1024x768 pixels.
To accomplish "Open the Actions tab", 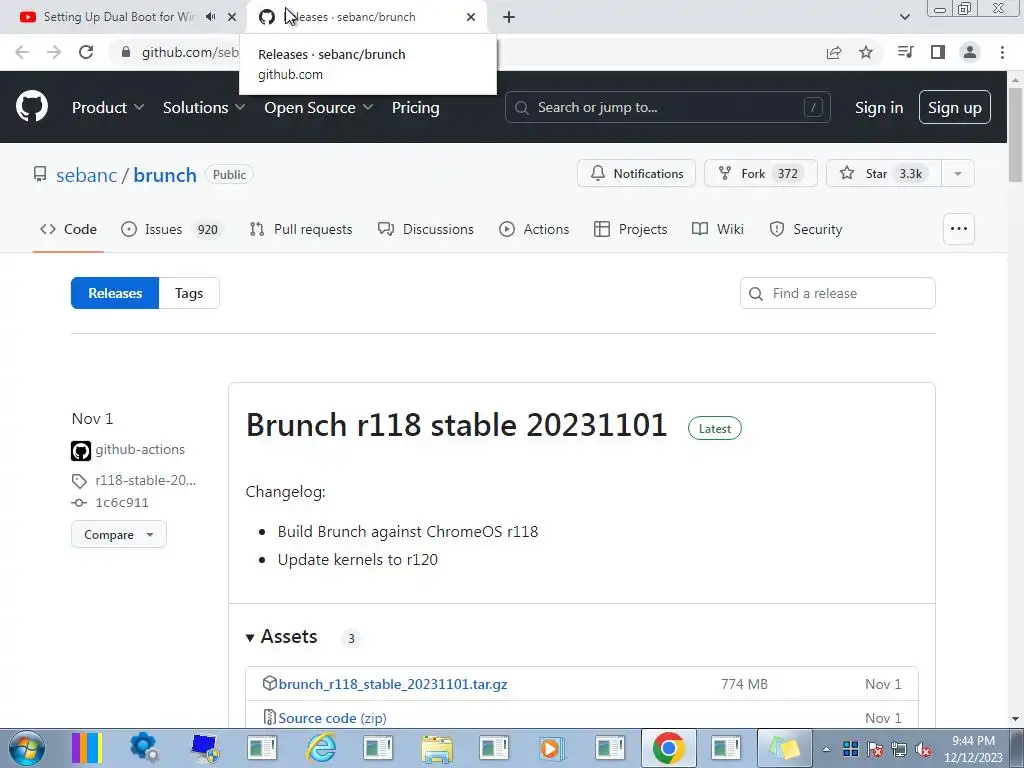I will click(534, 229).
